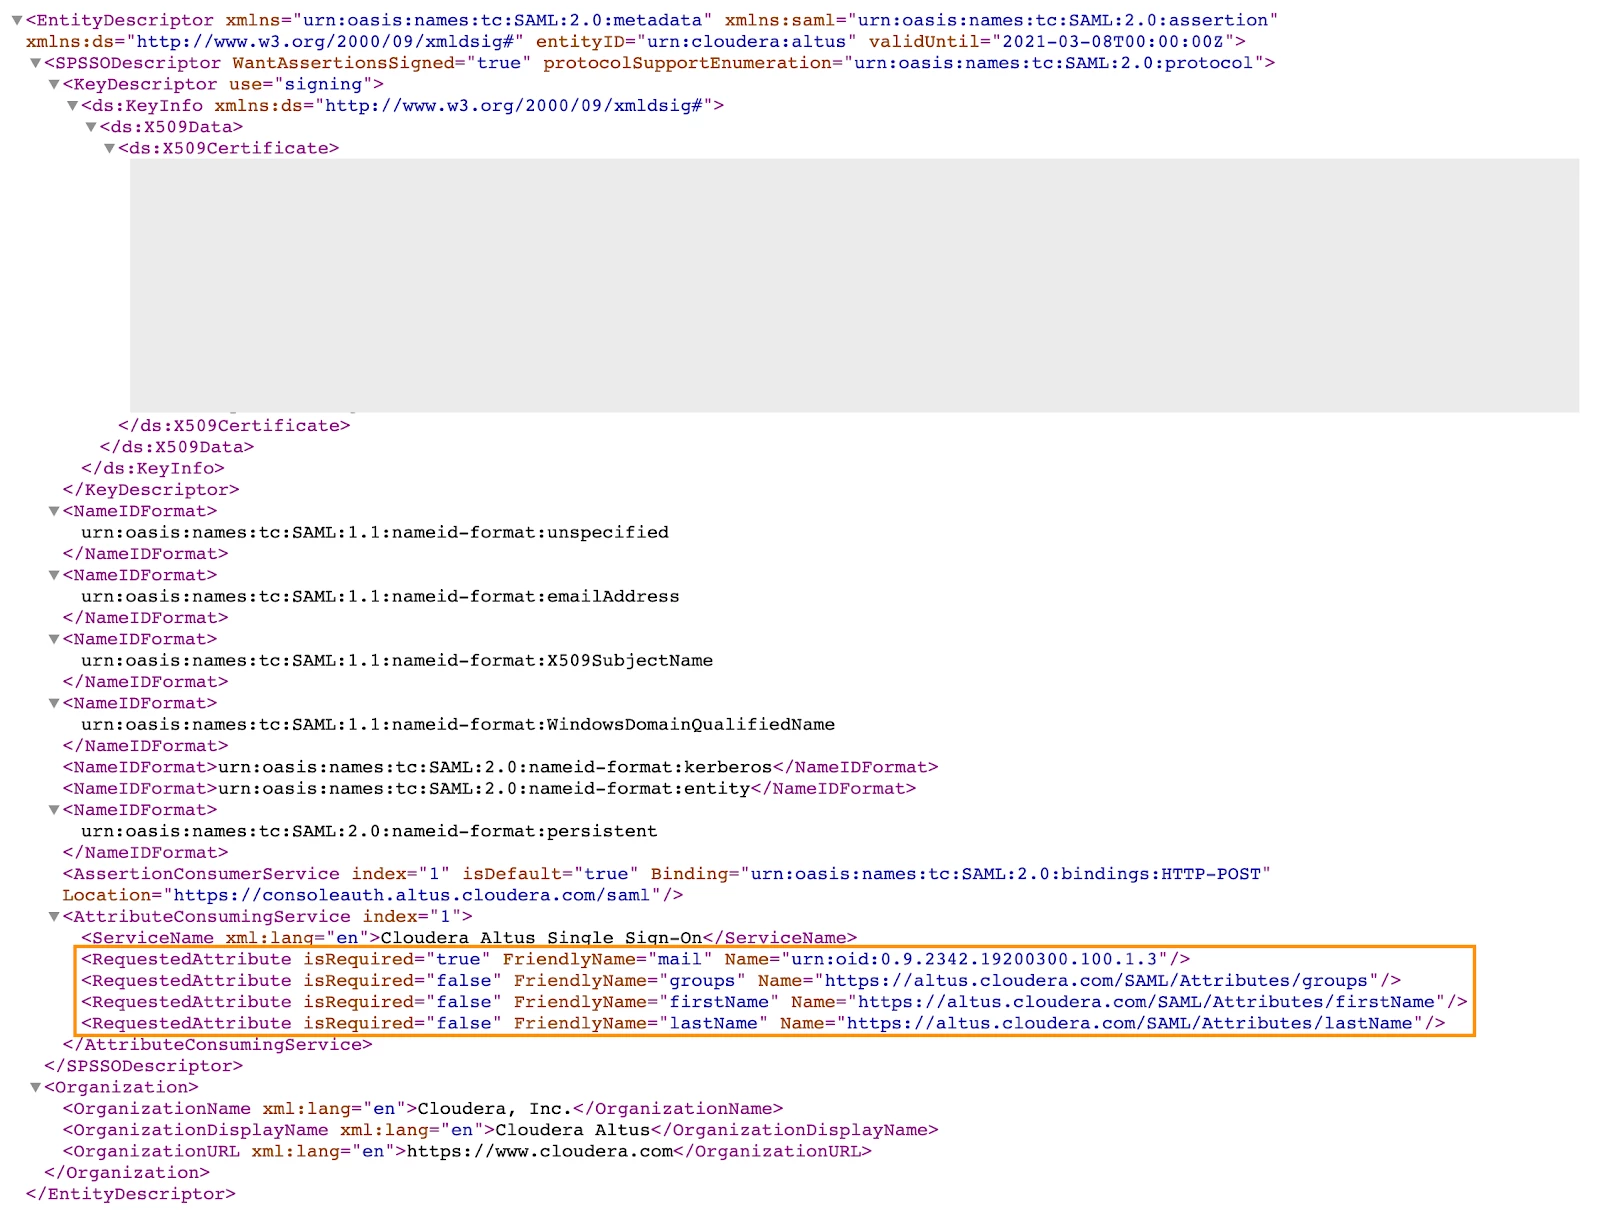Click the https://www.cloudera.com organization URL
Viewport: 1600px width, 1215px height.
coord(540,1151)
